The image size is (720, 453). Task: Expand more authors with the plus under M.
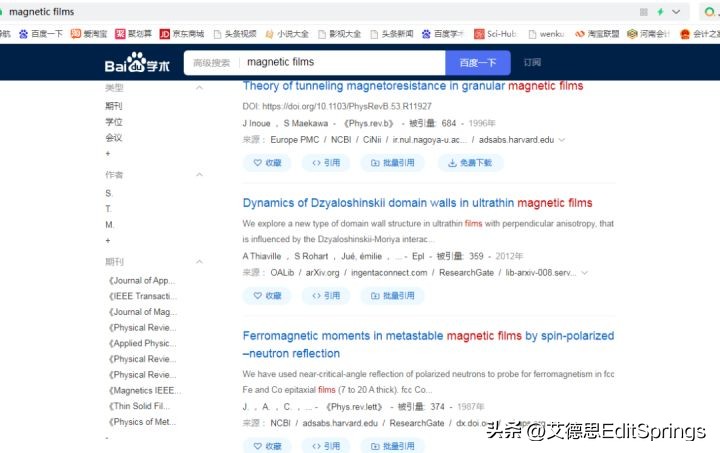[x=108, y=240]
